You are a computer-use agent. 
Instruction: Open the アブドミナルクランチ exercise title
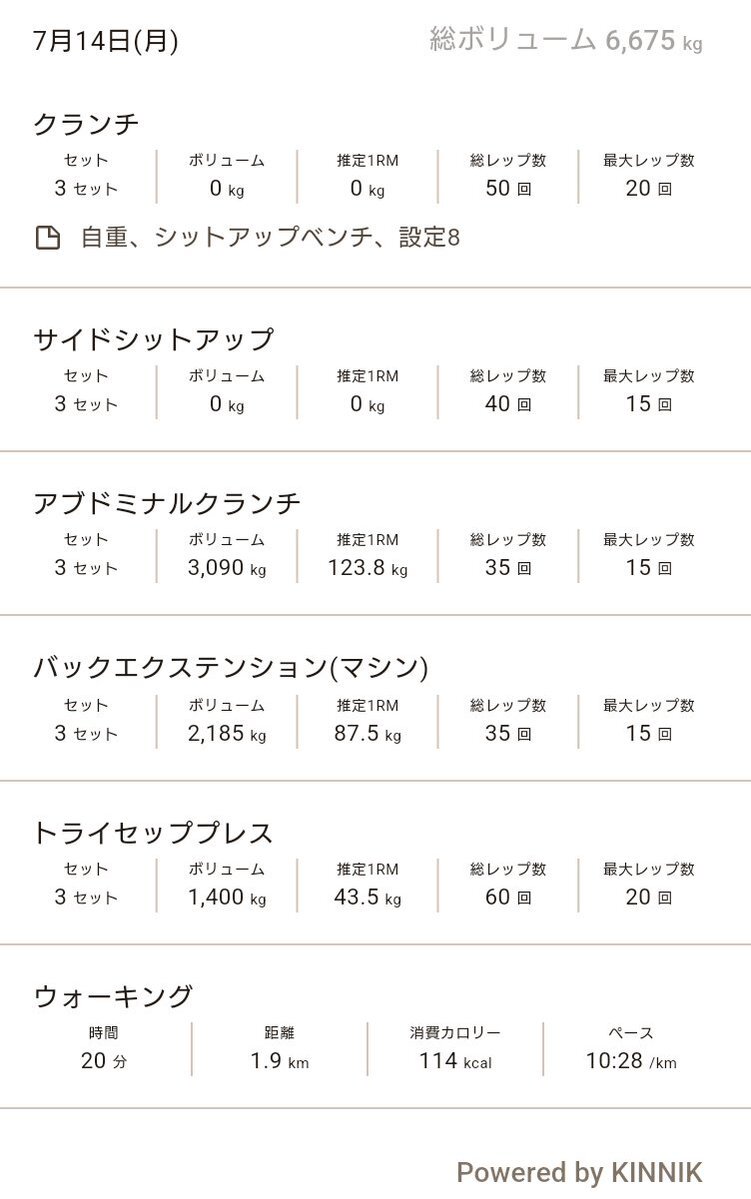coord(167,503)
